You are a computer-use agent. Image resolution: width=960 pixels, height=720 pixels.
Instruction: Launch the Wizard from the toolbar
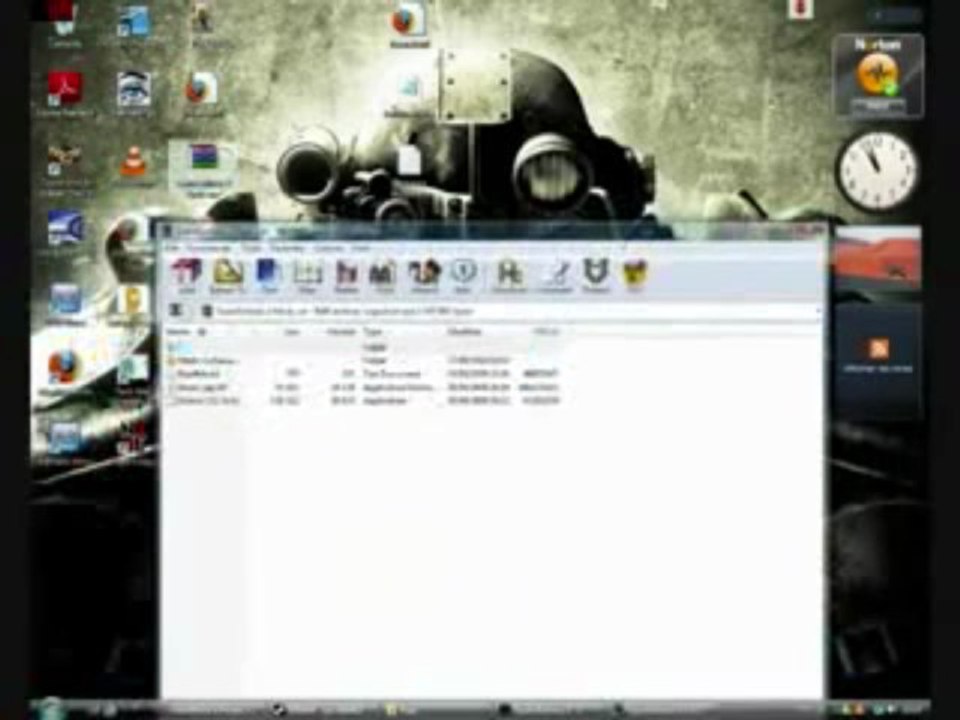tap(424, 275)
